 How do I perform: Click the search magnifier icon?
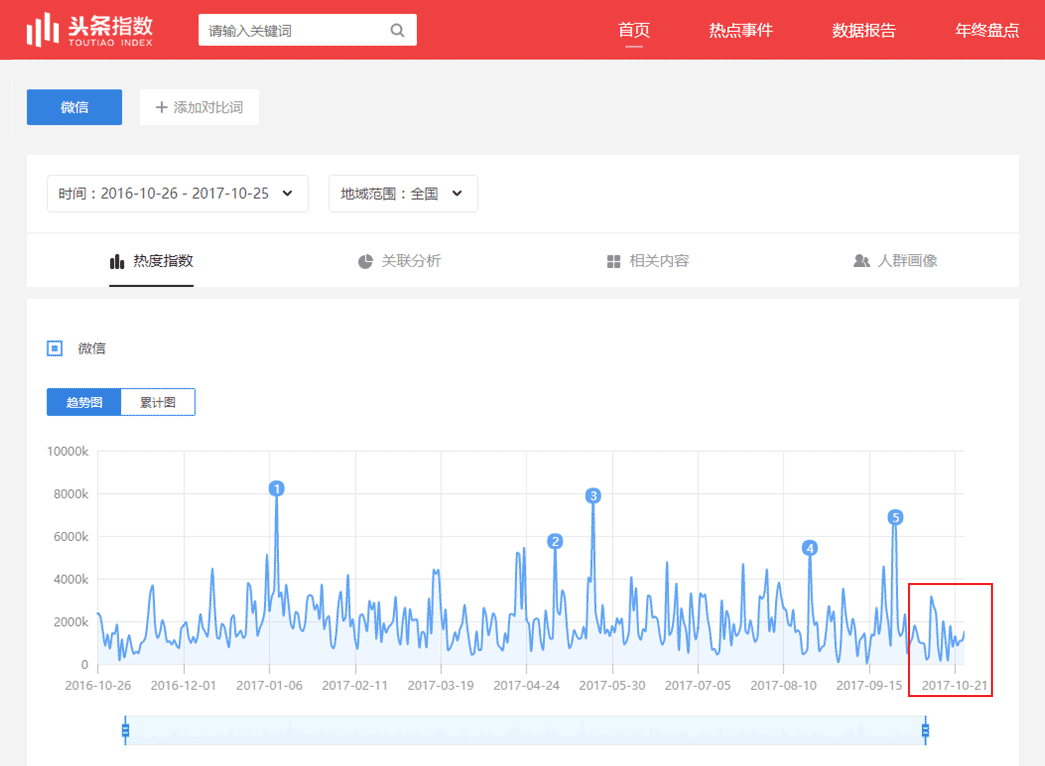[397, 31]
